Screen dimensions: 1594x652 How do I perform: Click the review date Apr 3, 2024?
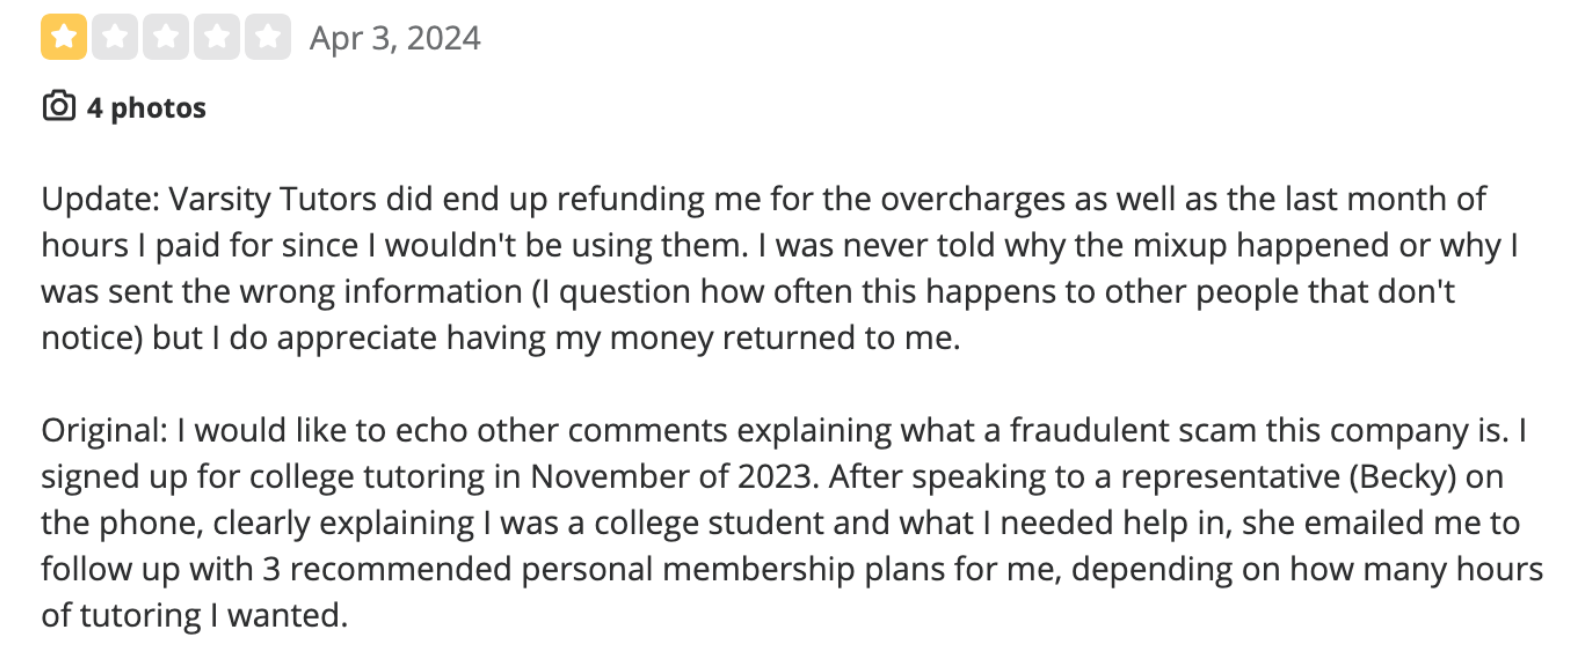pyautogui.click(x=394, y=37)
